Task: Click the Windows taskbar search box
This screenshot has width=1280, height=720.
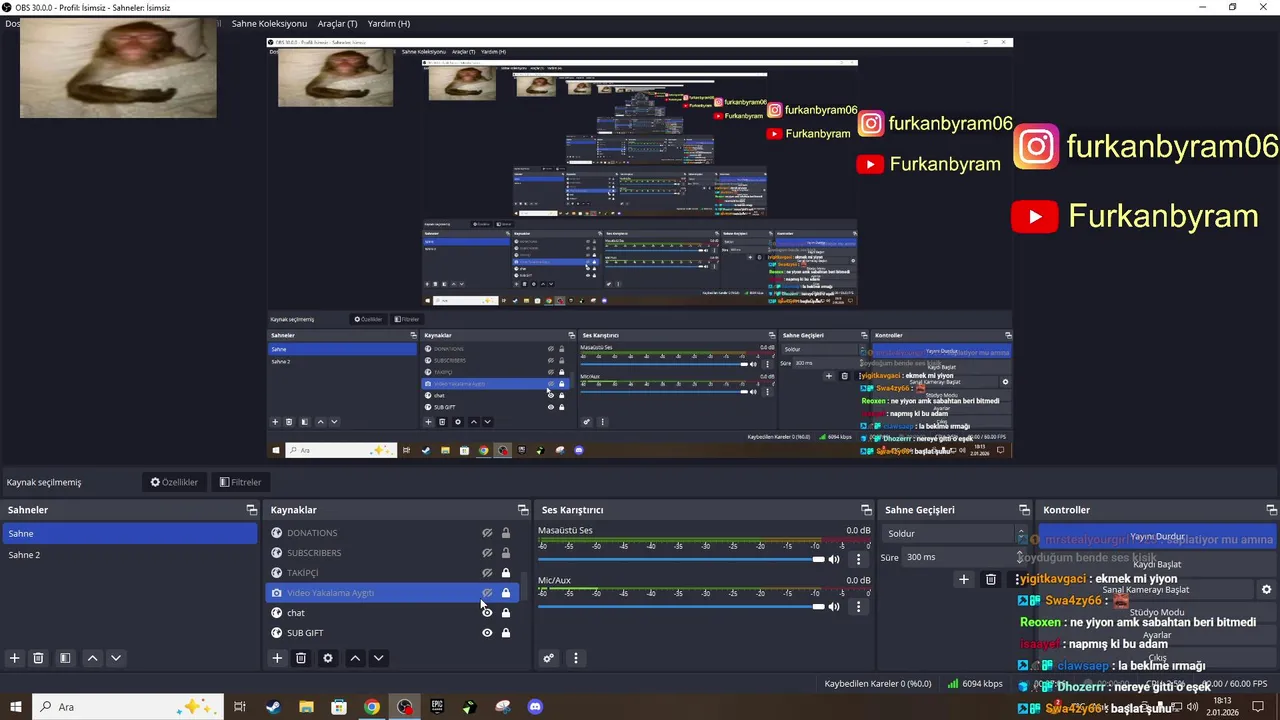Action: pos(128,707)
